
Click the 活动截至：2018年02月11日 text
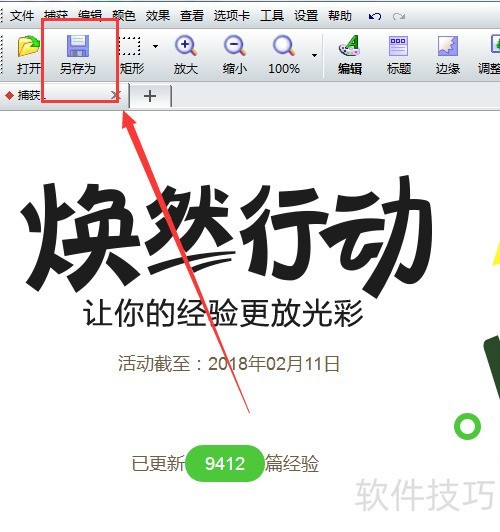229,364
